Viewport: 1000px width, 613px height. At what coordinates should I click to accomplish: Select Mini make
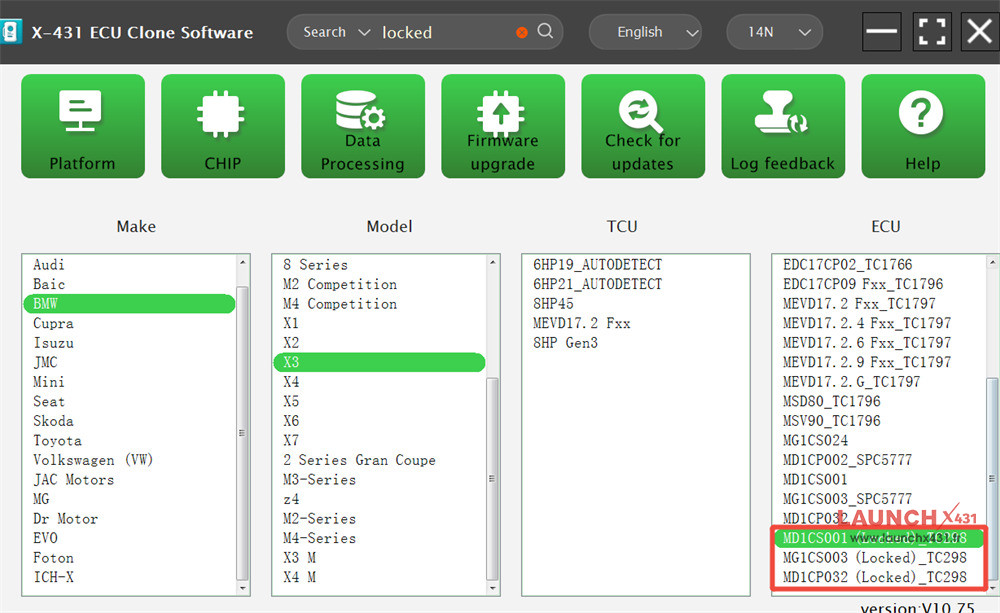[x=48, y=382]
